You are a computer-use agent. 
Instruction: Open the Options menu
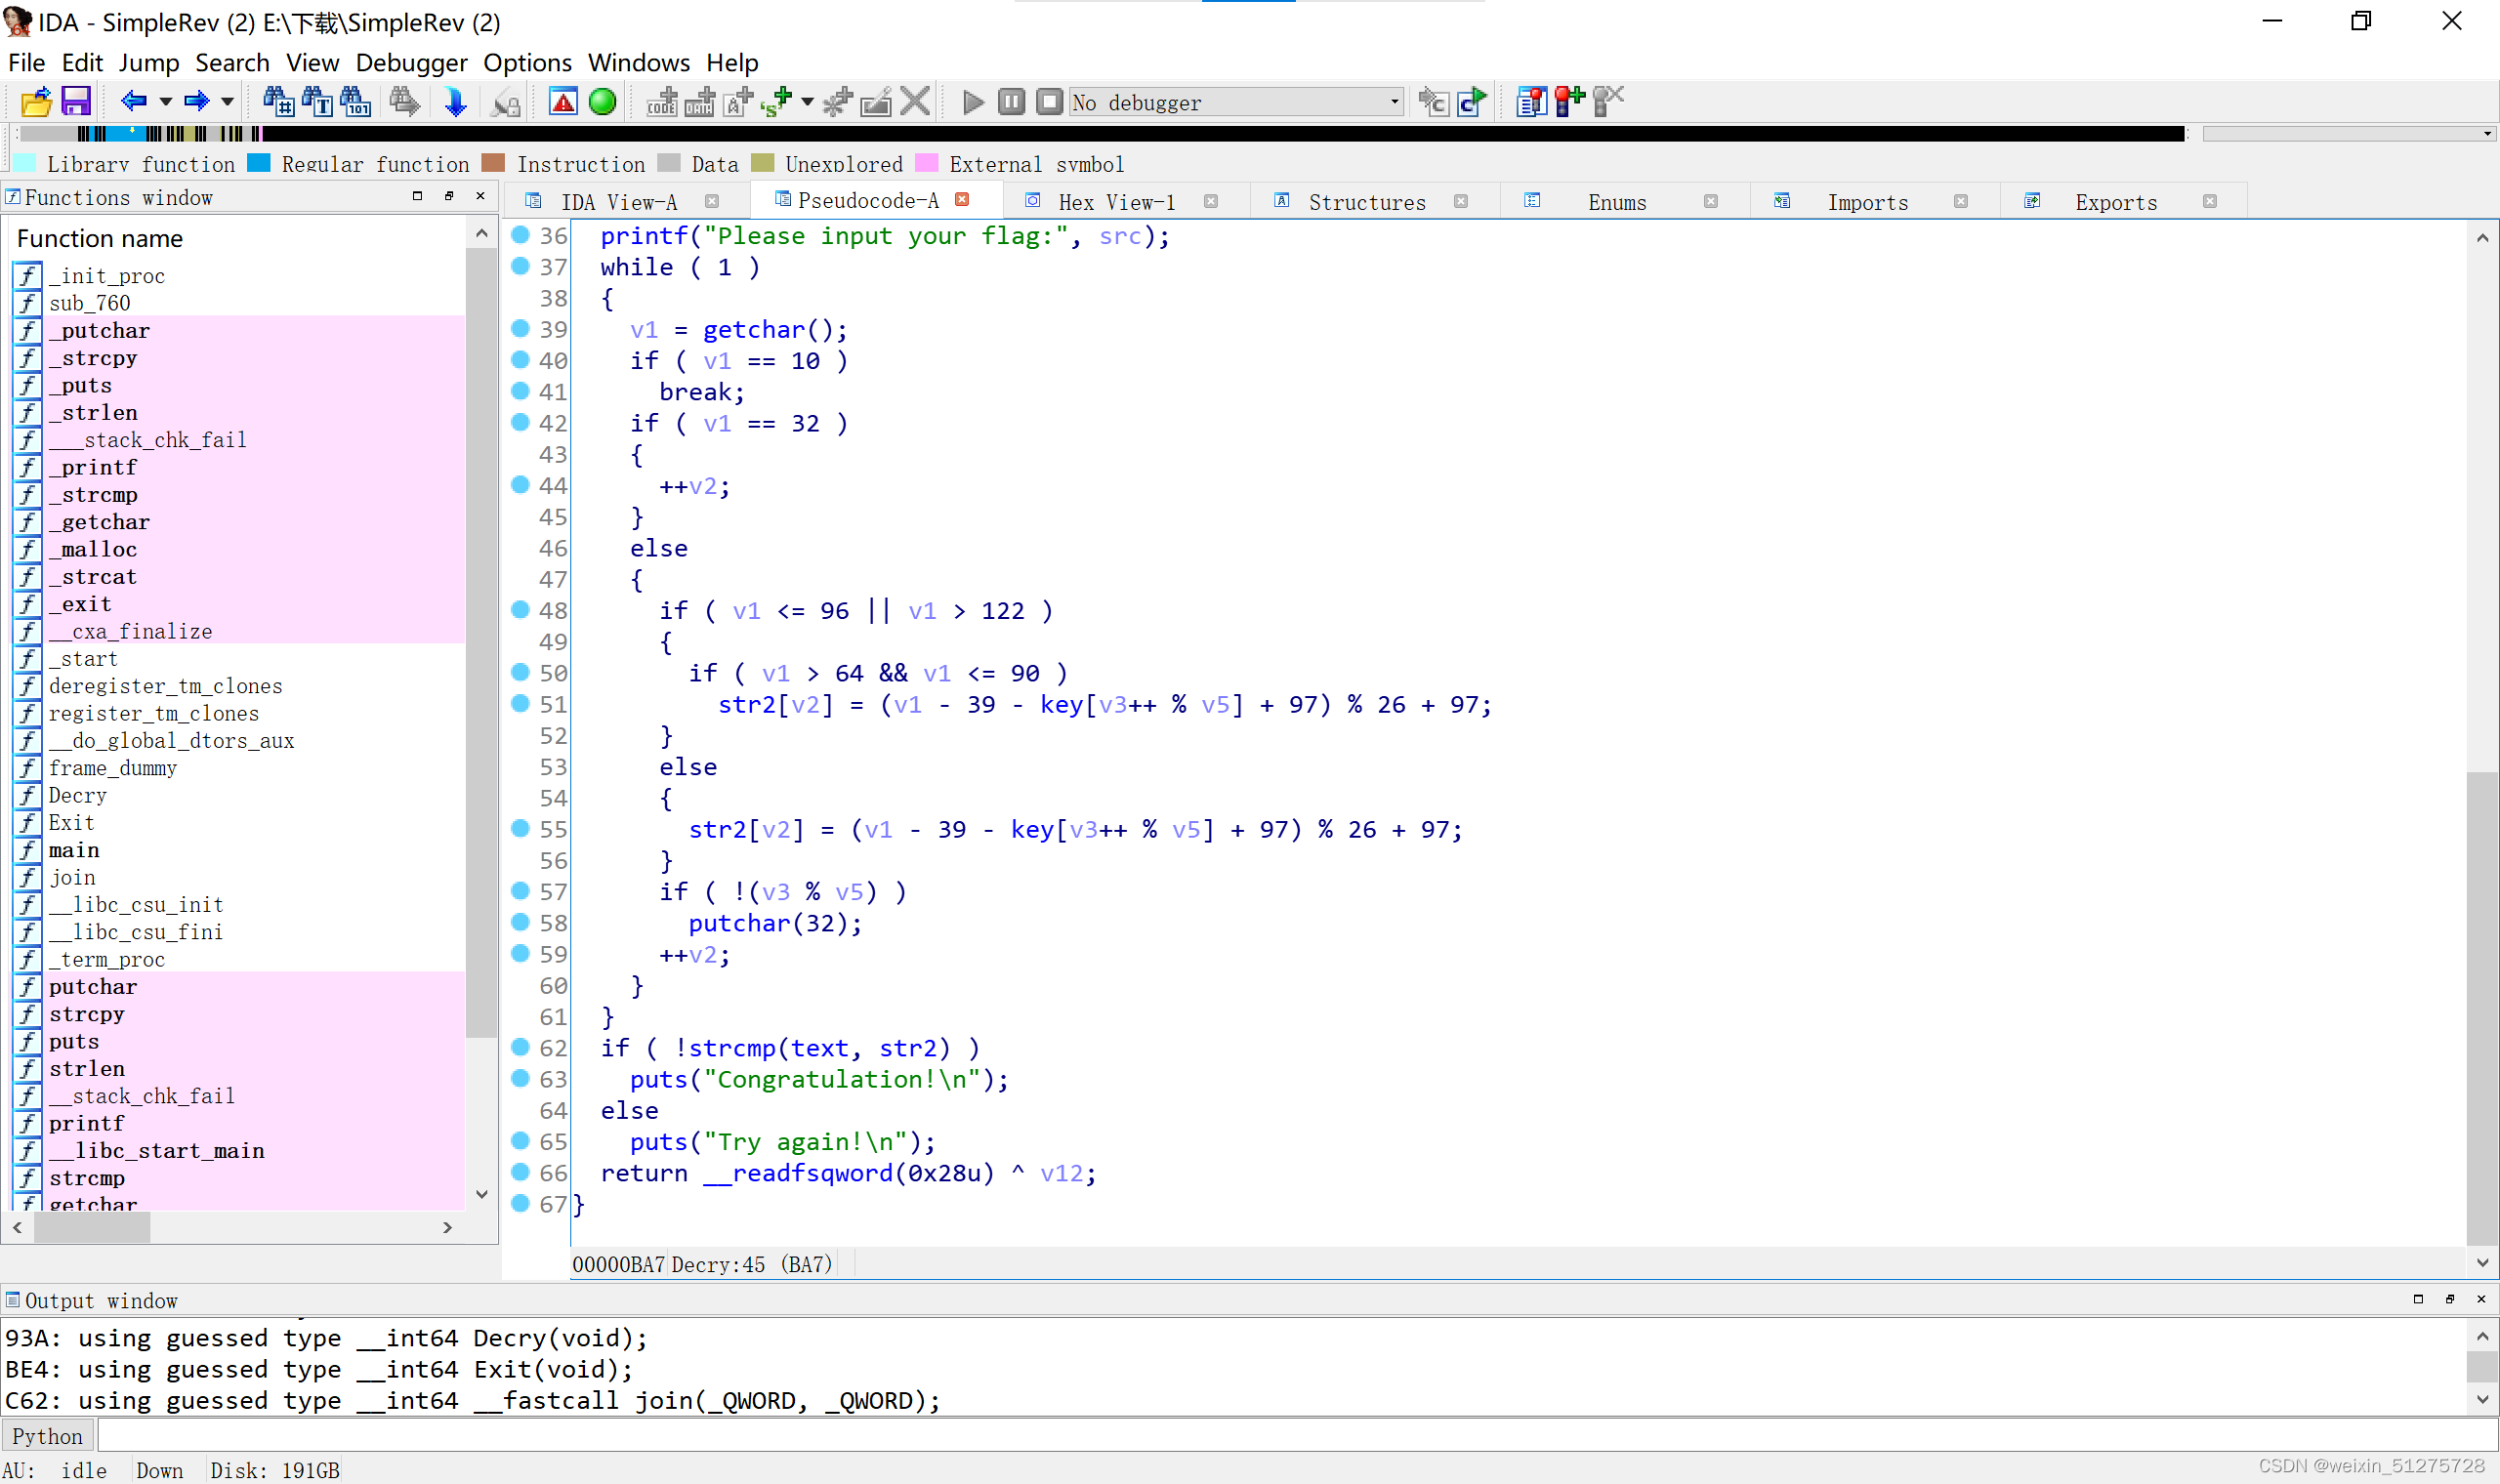(527, 62)
